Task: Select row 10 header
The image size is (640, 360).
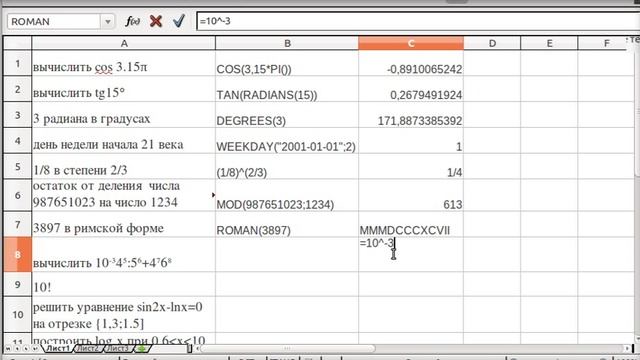Action: (x=18, y=314)
